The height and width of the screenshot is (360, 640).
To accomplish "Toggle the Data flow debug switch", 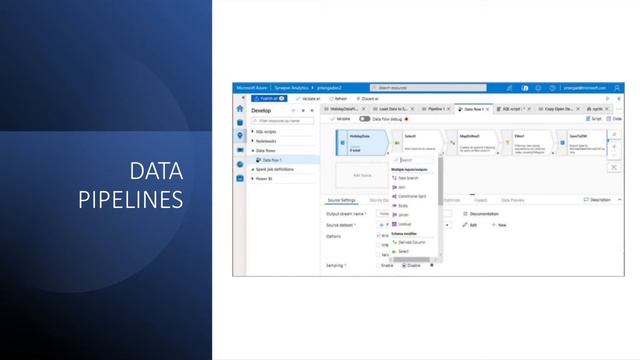I will point(364,119).
